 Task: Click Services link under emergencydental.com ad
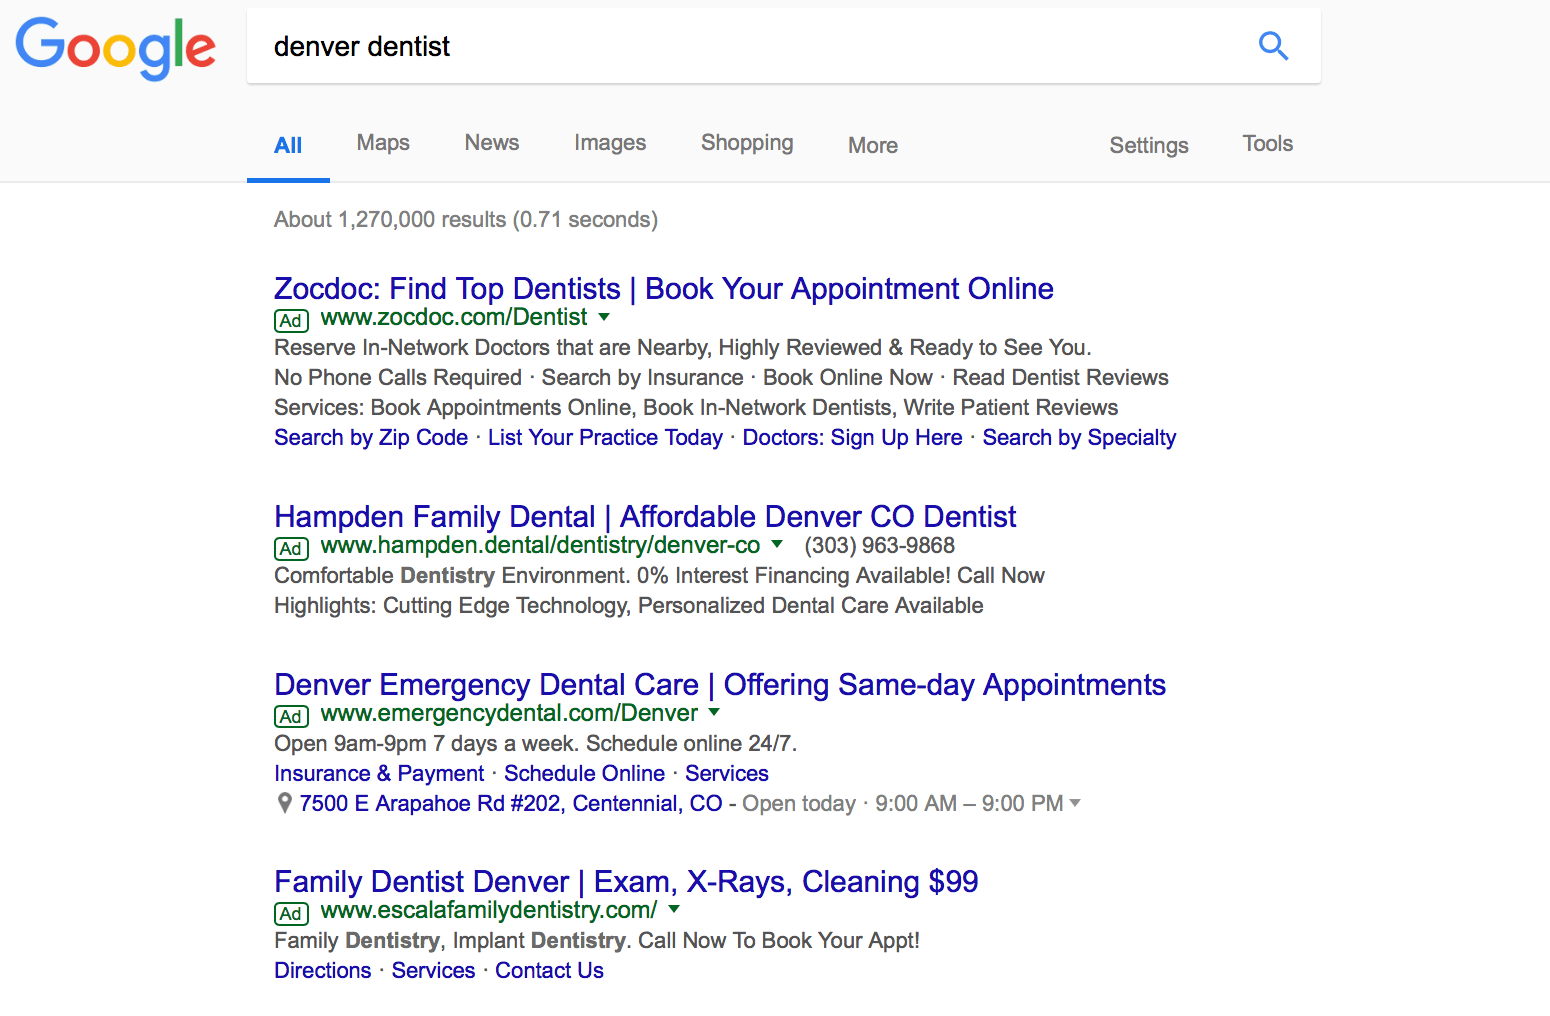tap(727, 774)
